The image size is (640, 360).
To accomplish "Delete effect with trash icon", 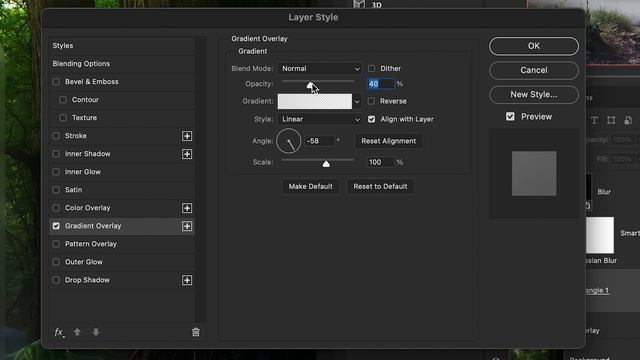I will (196, 332).
